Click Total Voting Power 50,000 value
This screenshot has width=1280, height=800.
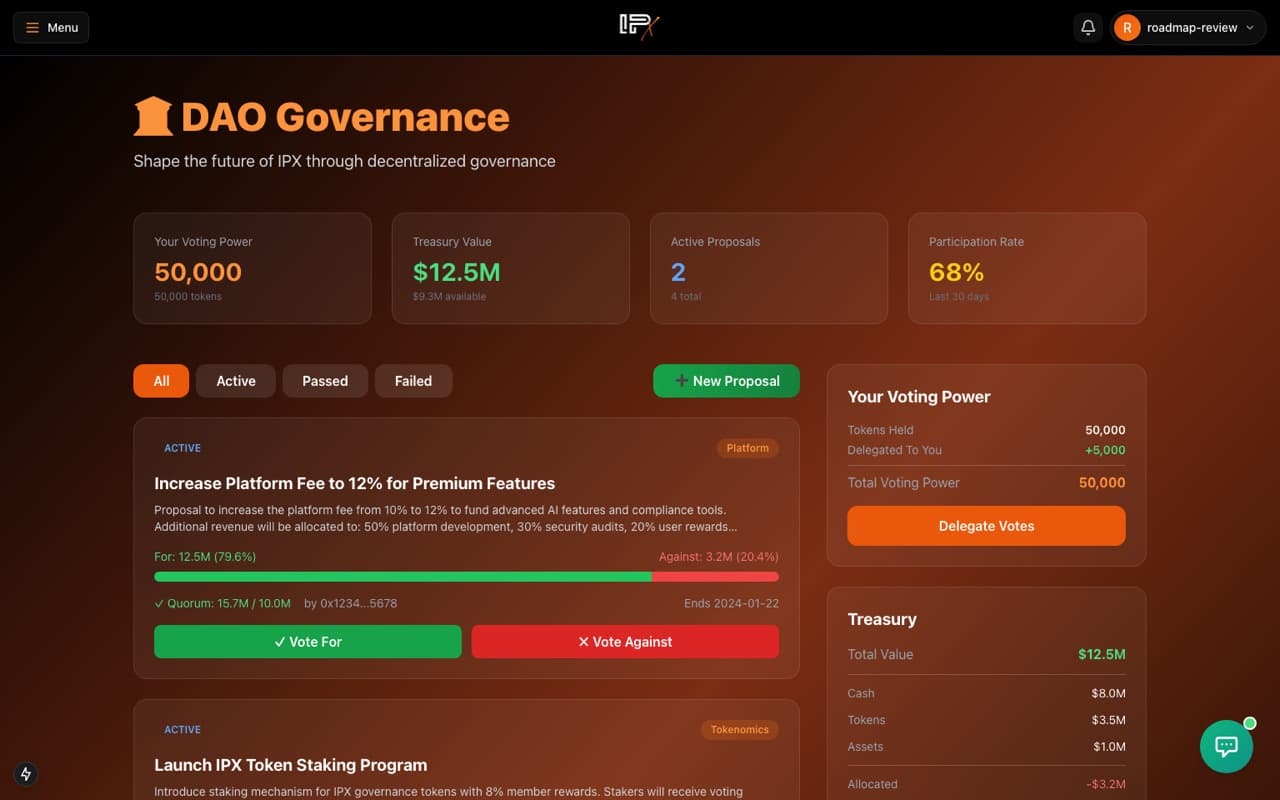coord(1102,482)
